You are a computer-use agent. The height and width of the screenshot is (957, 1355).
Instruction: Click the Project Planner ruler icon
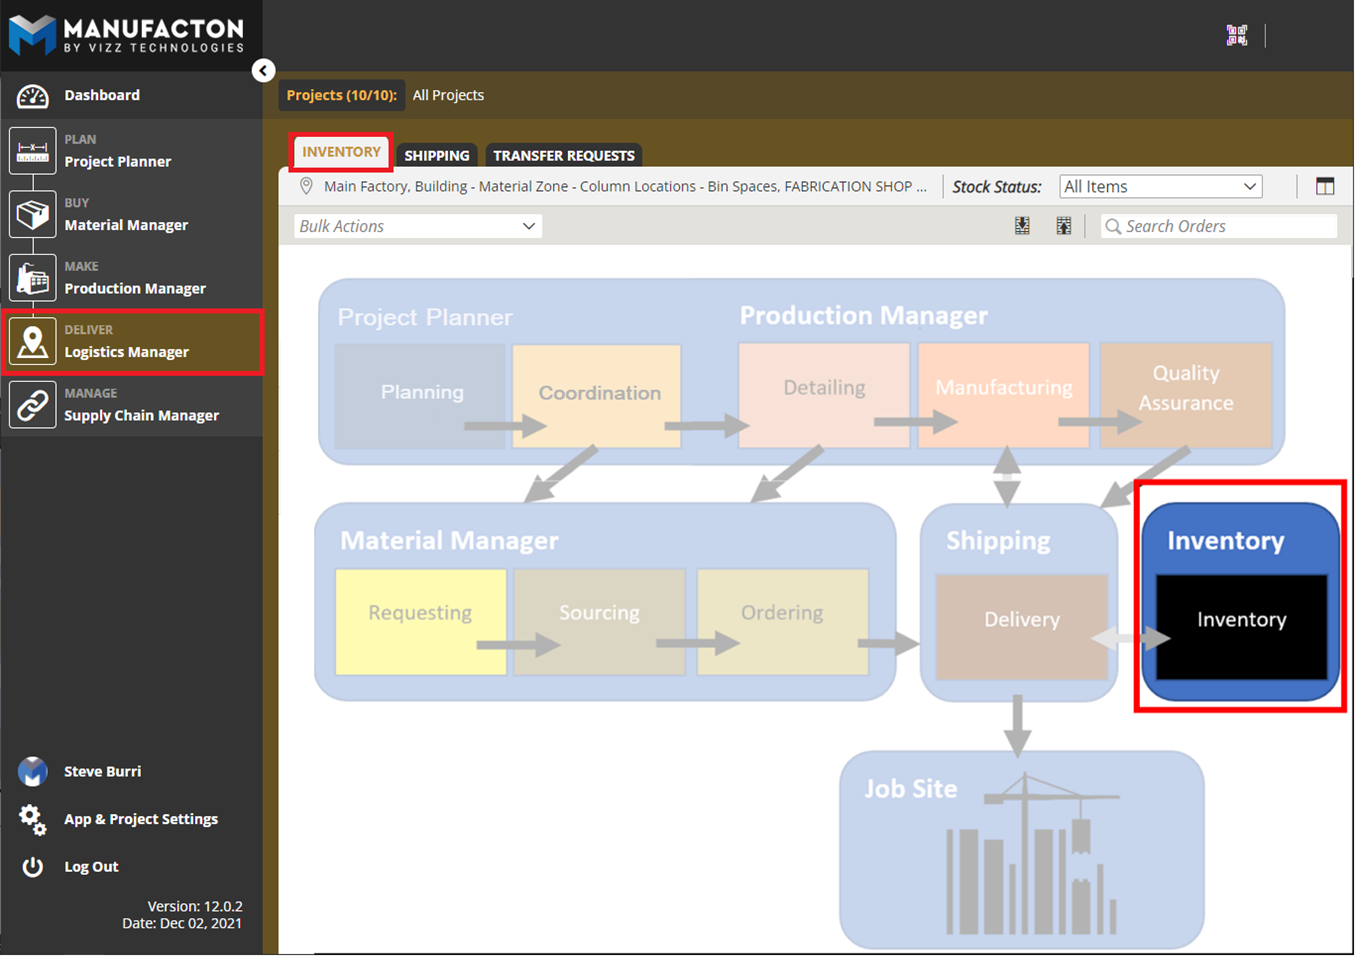32,152
